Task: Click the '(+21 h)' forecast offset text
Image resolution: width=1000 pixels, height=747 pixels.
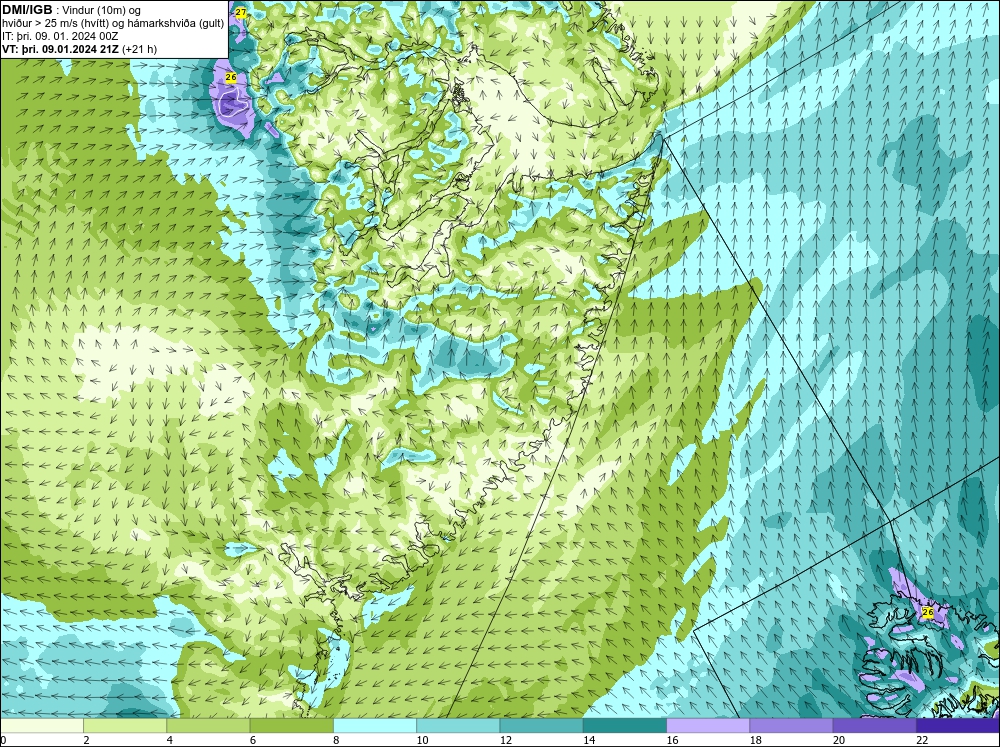Action: tap(140, 49)
